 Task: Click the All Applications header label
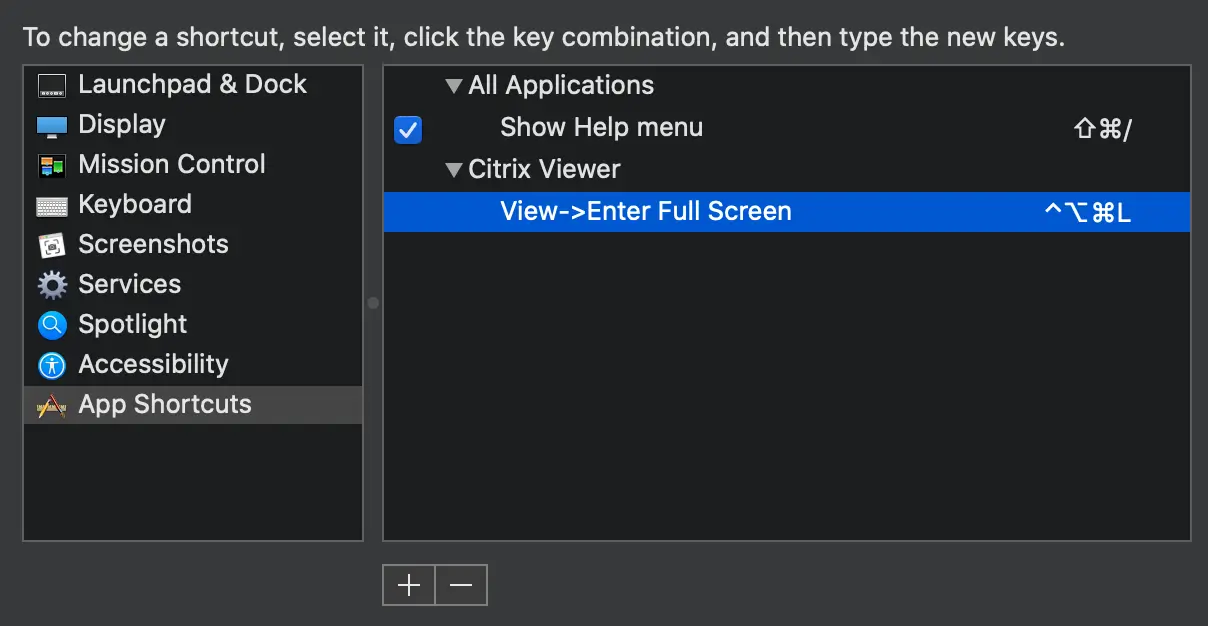pos(561,85)
